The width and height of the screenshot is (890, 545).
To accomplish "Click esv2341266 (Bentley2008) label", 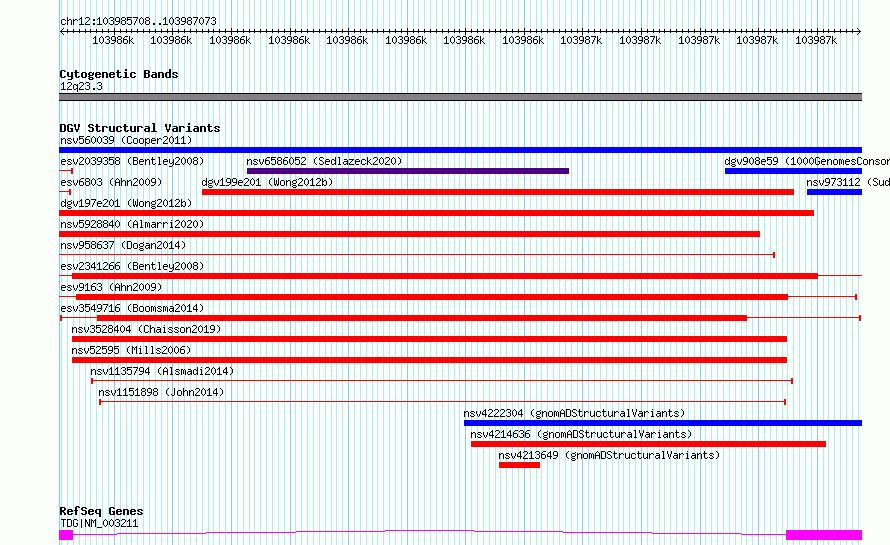I will point(132,266).
